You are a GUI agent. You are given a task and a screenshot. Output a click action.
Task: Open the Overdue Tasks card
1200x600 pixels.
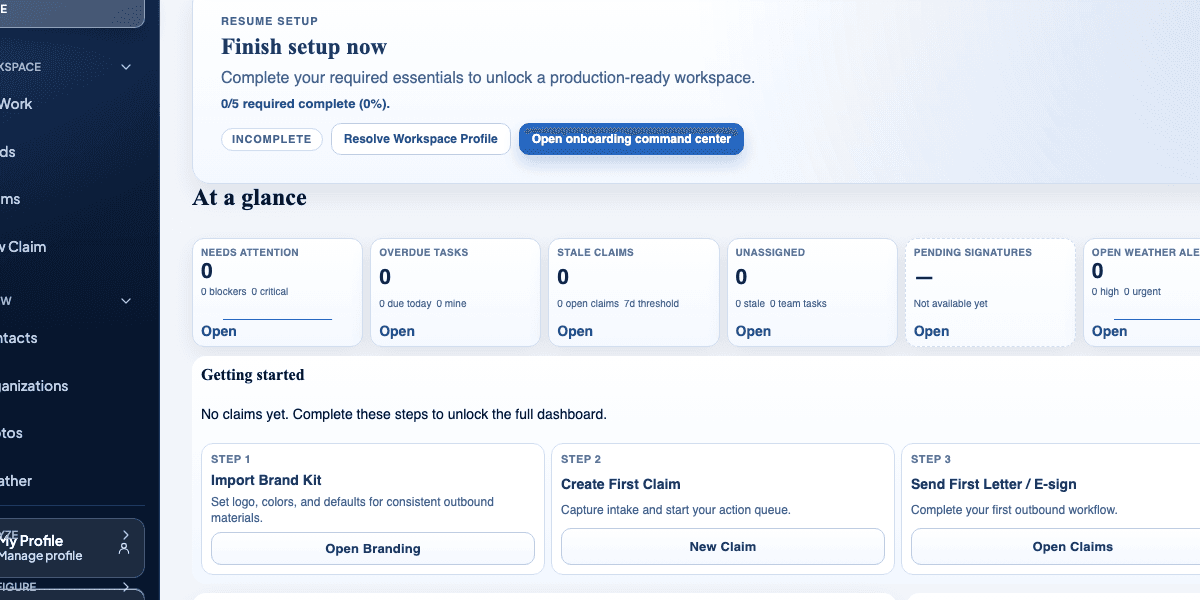point(397,331)
